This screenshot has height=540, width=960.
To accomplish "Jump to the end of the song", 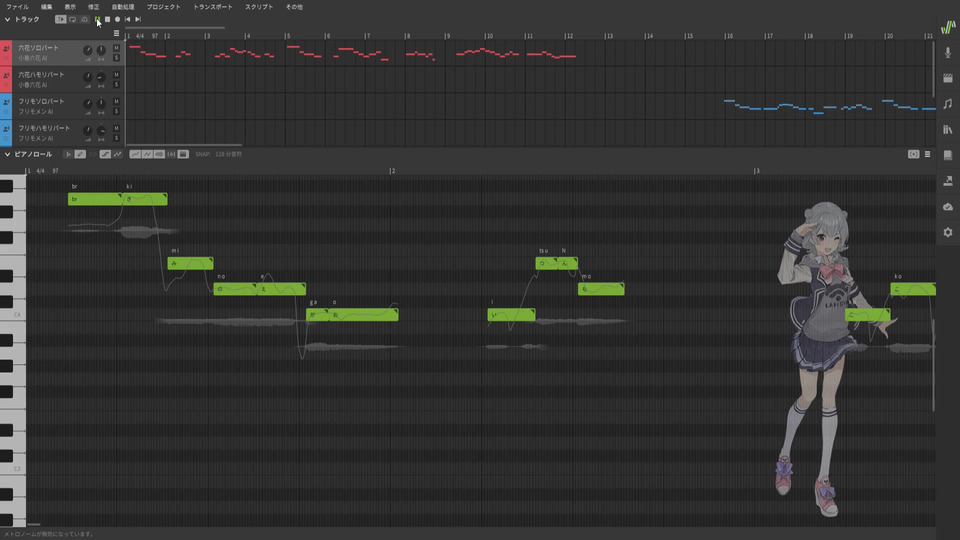I will (138, 20).
